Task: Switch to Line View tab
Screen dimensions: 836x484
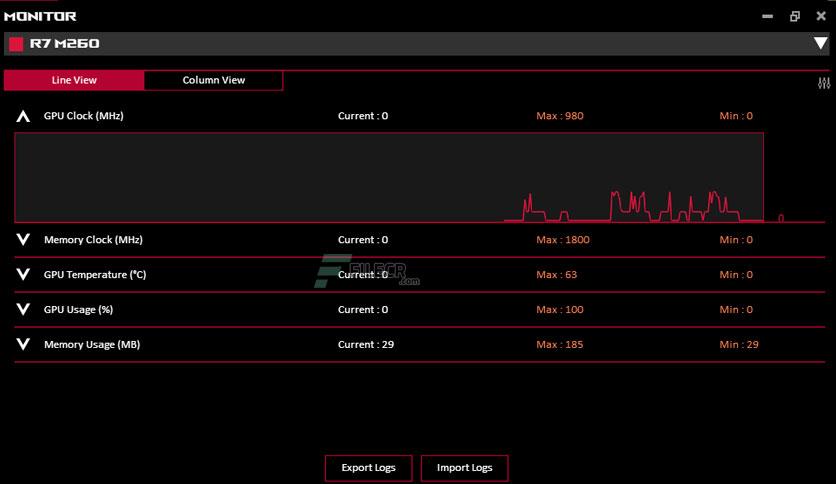Action: click(74, 80)
